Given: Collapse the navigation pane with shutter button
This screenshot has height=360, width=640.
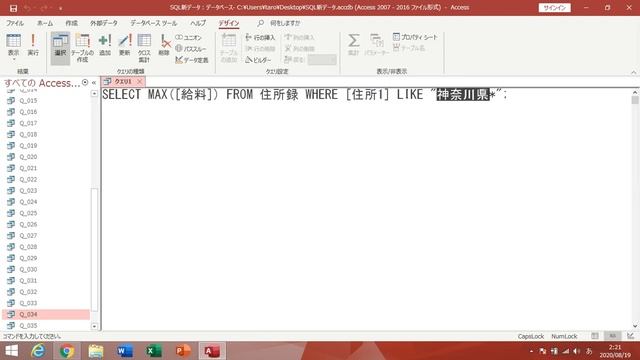Looking at the screenshot, I should click(x=94, y=82).
